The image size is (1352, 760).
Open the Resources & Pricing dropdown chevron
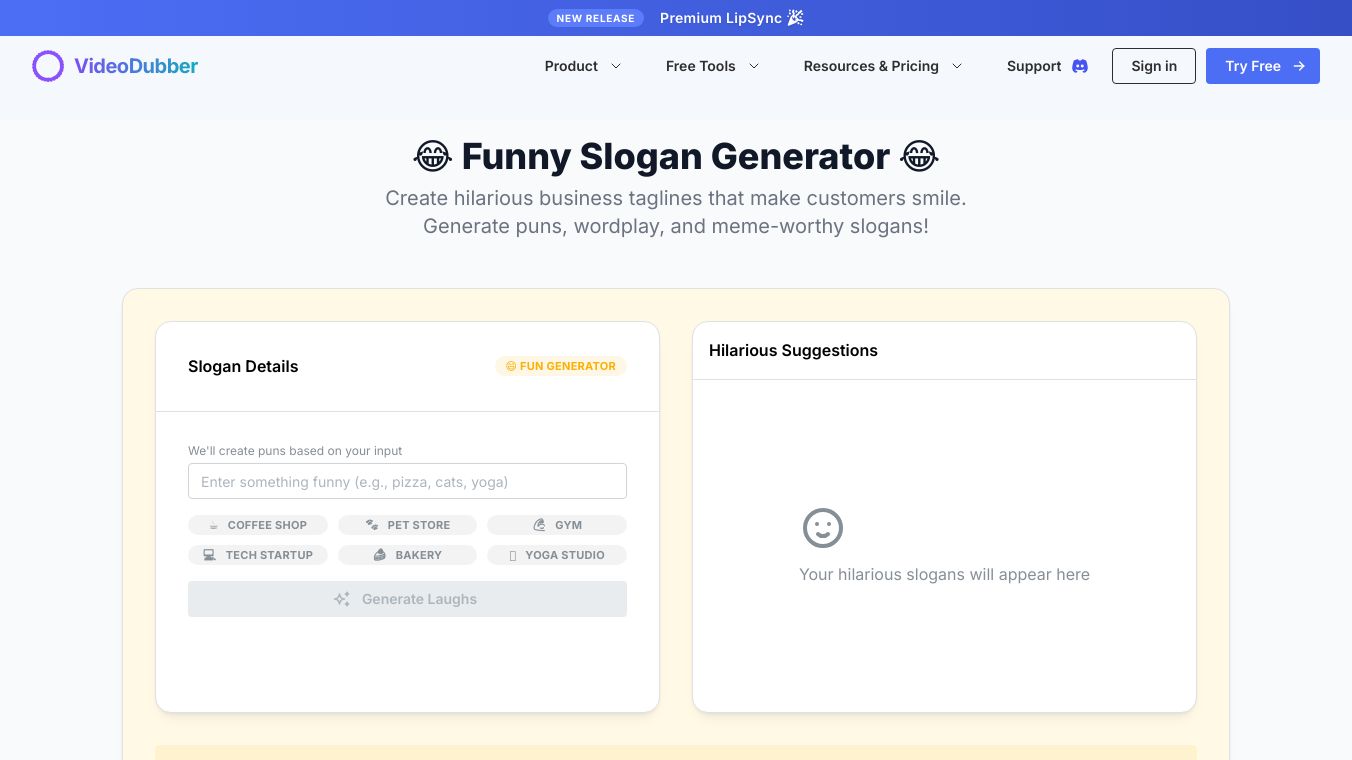[957, 66]
